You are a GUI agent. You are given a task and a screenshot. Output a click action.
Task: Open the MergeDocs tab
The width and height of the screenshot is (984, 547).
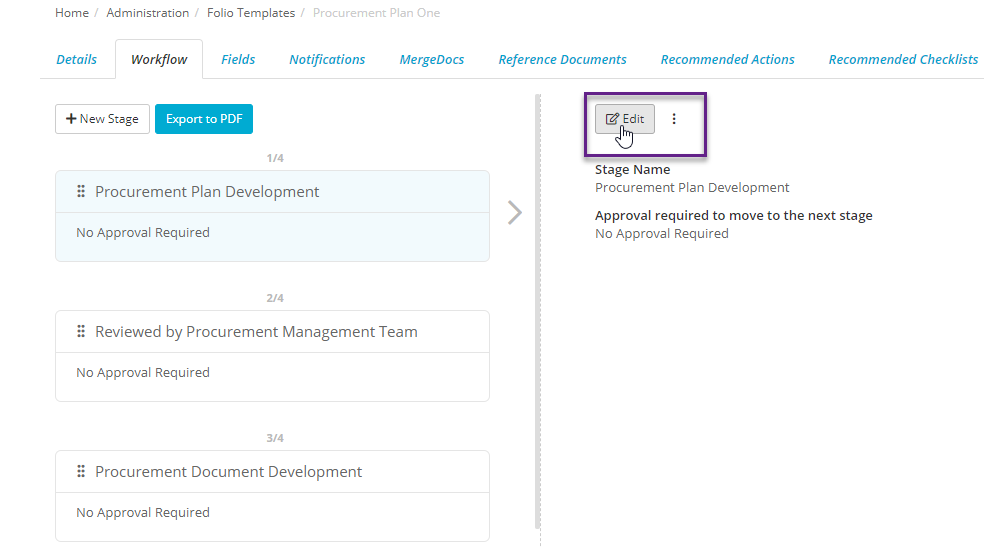coord(432,60)
